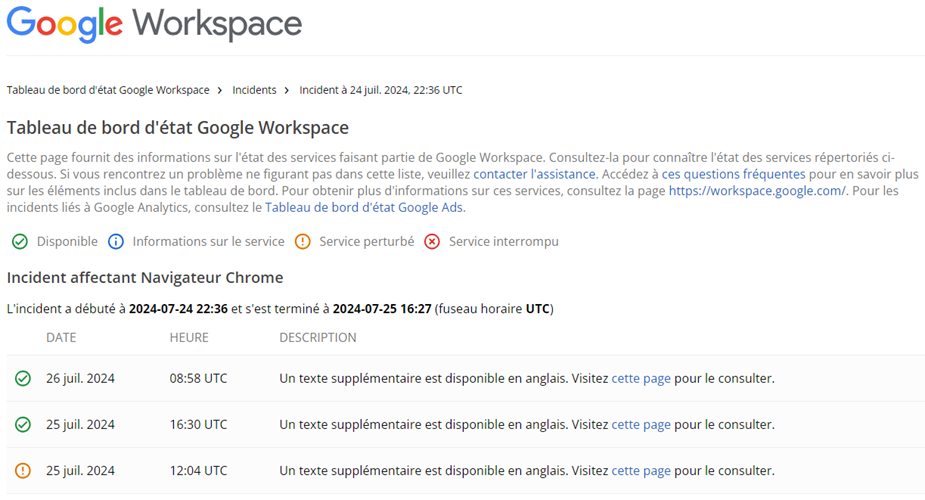Click green check icon in 16:30 UTC row
925x500 pixels.
pyautogui.click(x=23, y=425)
